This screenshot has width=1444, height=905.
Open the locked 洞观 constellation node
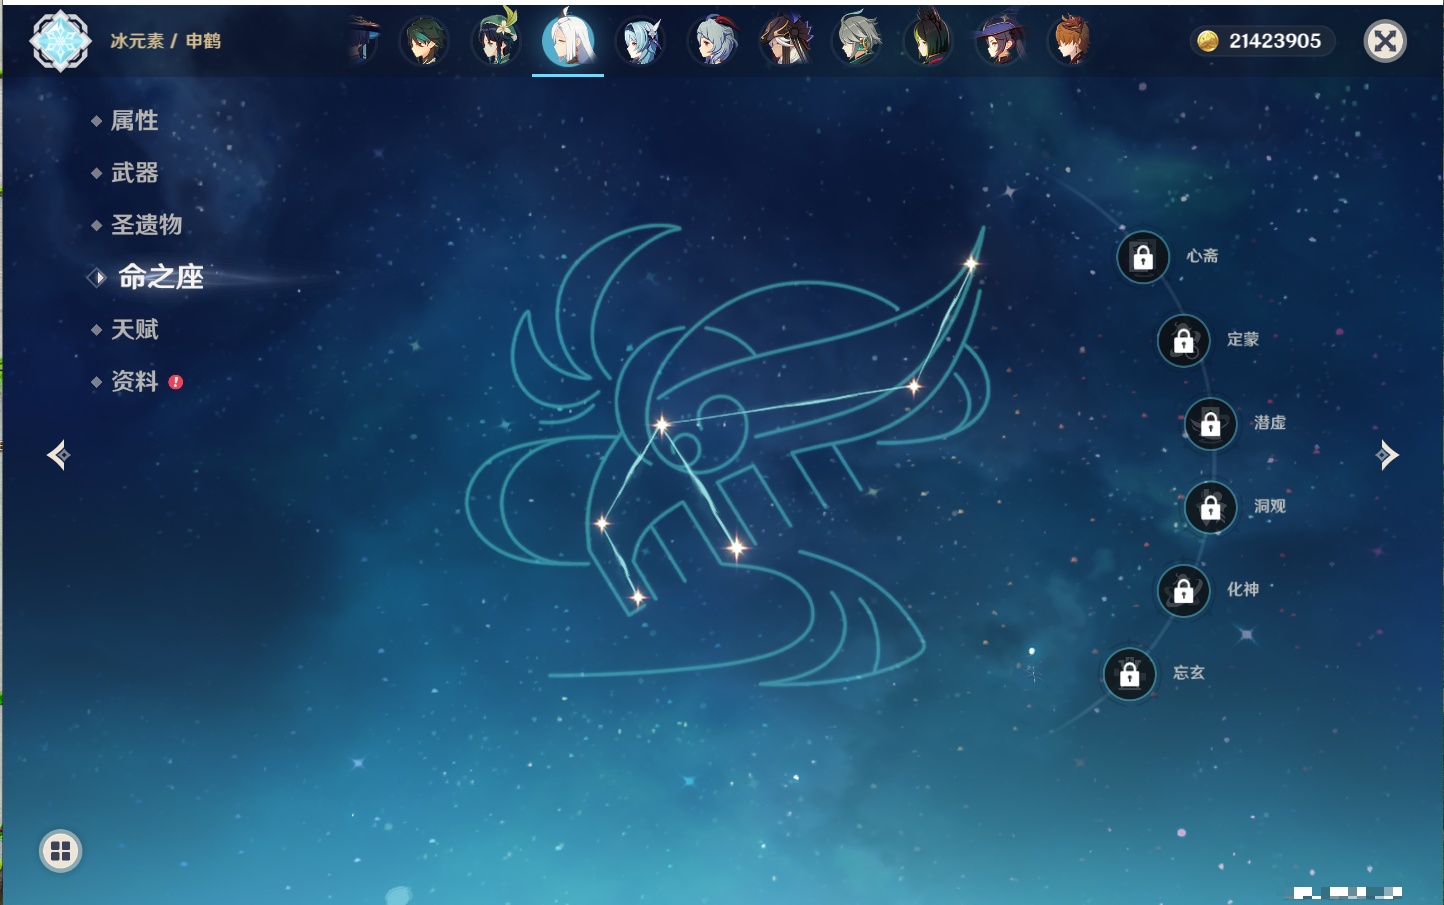tap(1211, 507)
